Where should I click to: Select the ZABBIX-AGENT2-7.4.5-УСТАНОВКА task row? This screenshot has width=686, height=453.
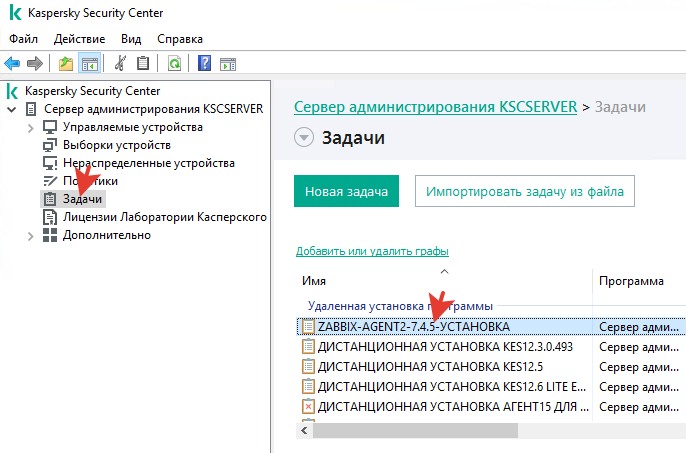414,327
